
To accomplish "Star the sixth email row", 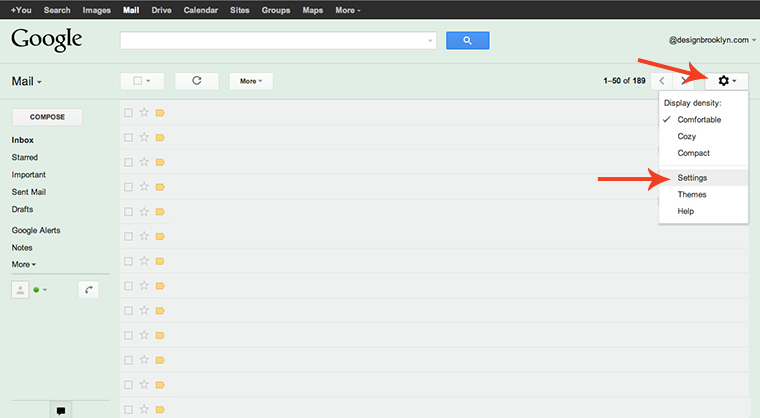I will [x=144, y=236].
